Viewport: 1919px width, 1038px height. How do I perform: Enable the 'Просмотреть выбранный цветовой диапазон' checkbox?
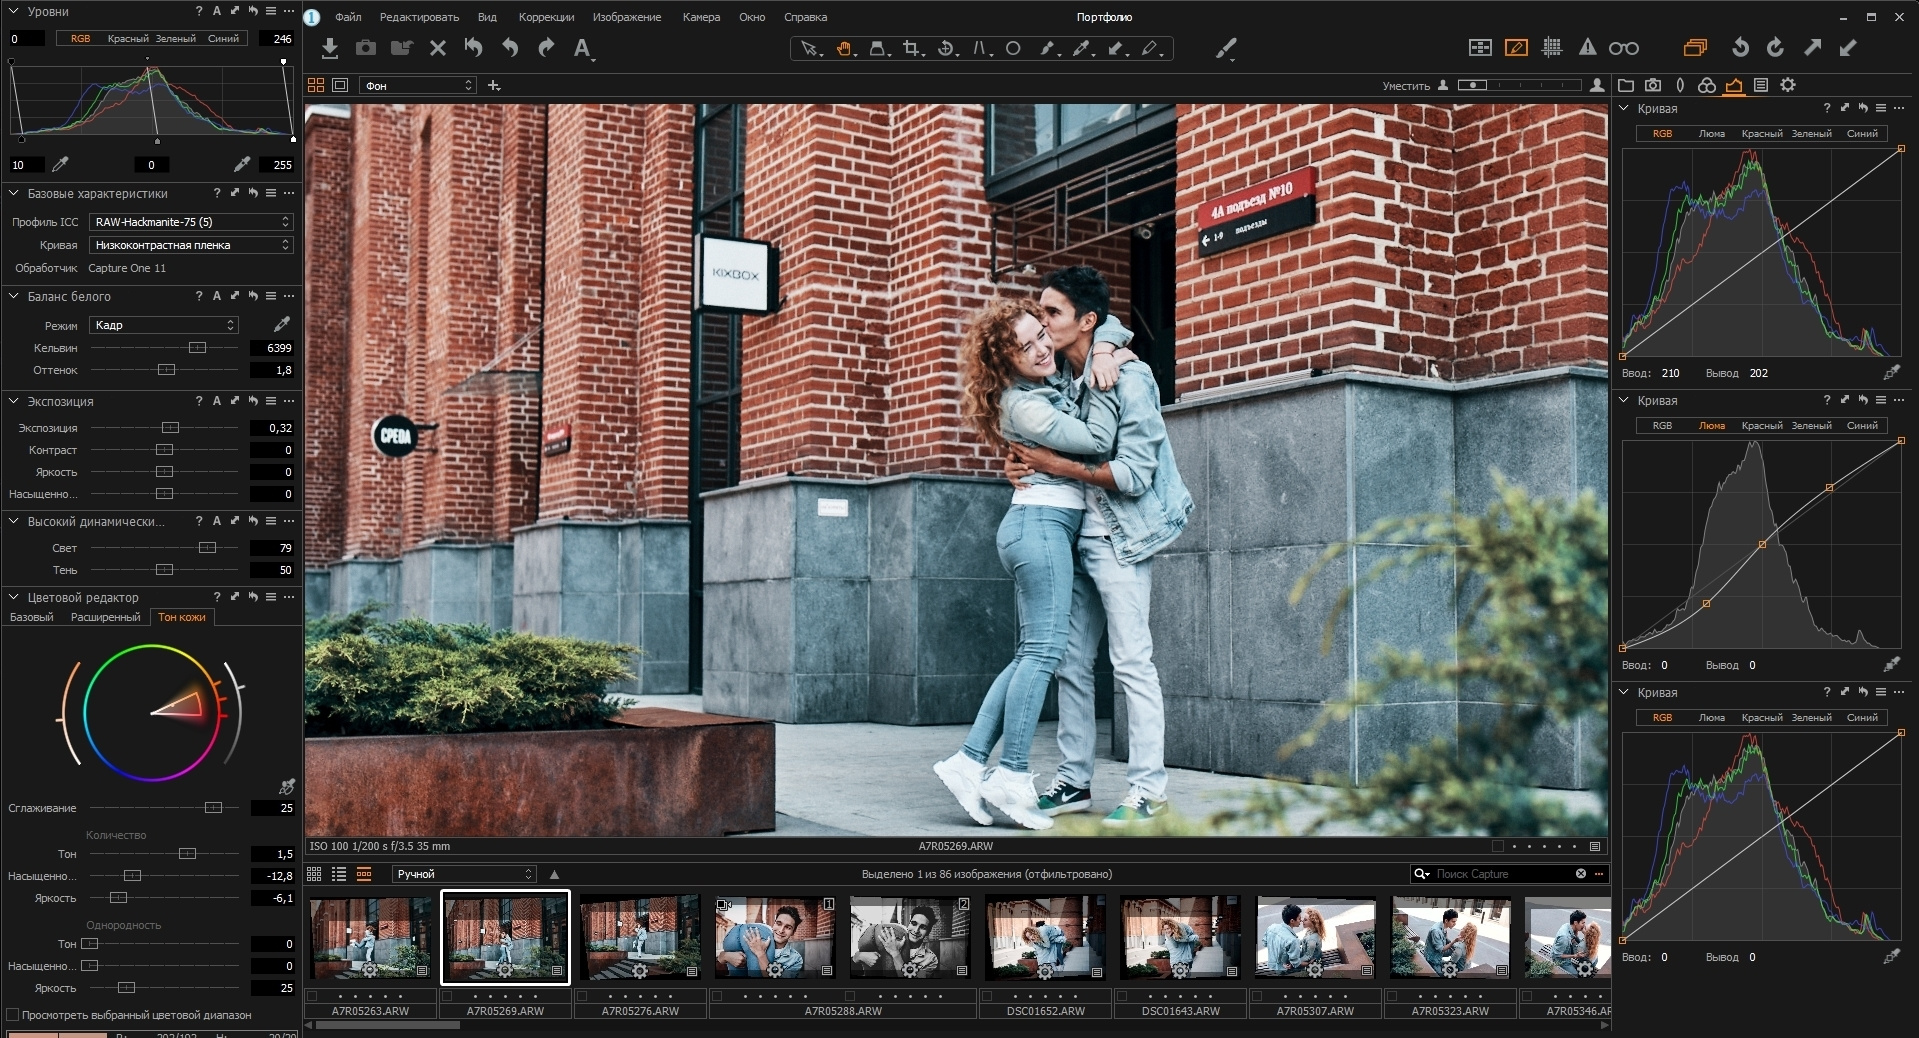(13, 1015)
